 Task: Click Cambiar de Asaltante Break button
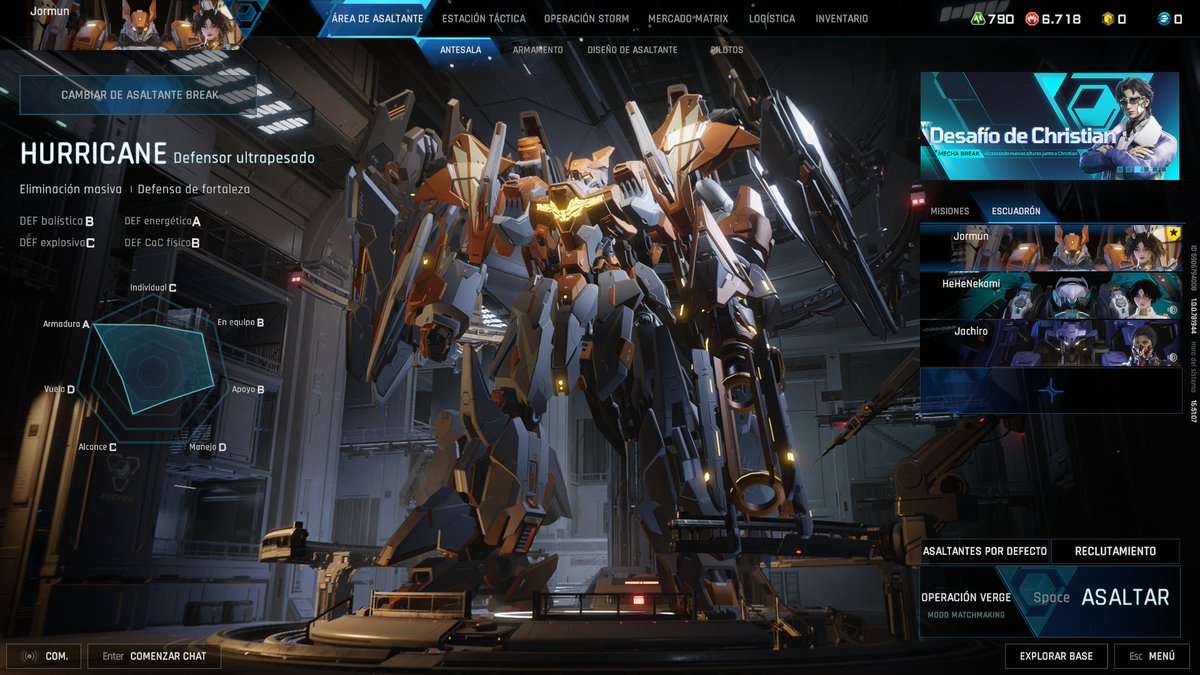click(138, 95)
